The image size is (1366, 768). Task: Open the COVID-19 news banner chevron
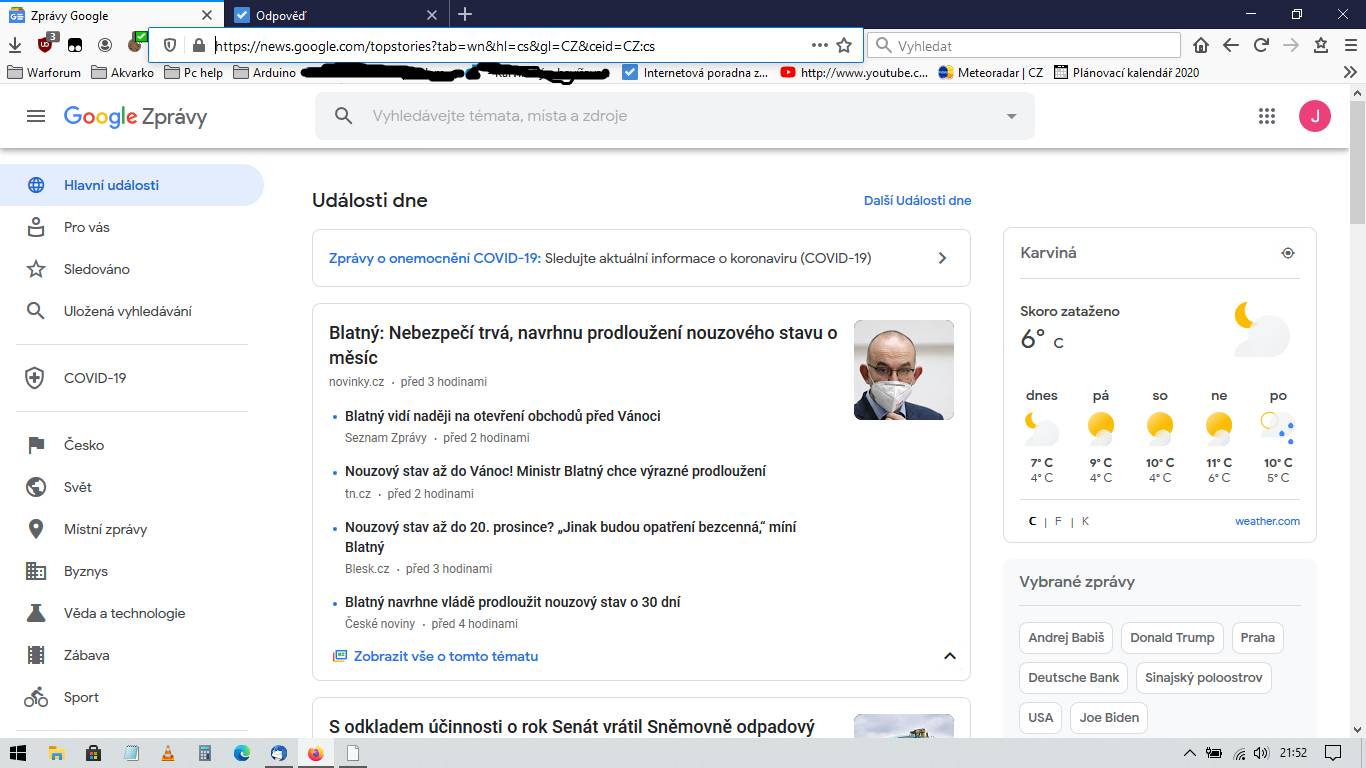point(942,258)
